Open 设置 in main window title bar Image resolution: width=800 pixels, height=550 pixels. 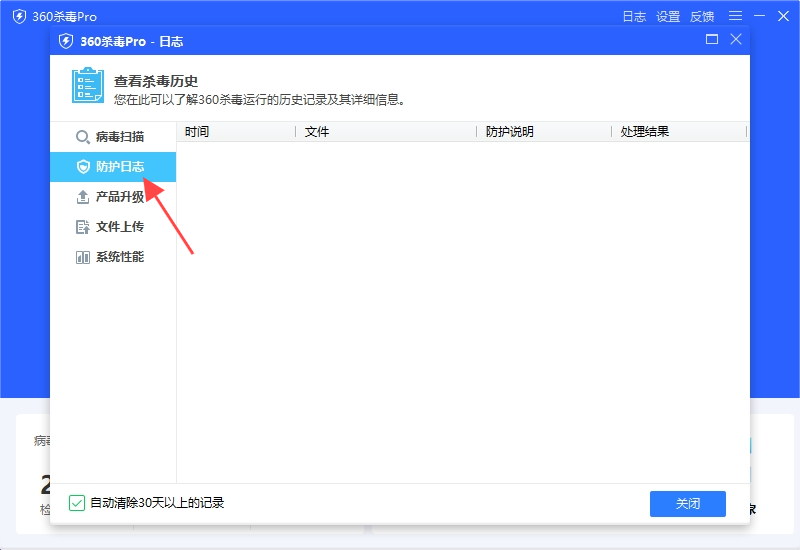(668, 17)
